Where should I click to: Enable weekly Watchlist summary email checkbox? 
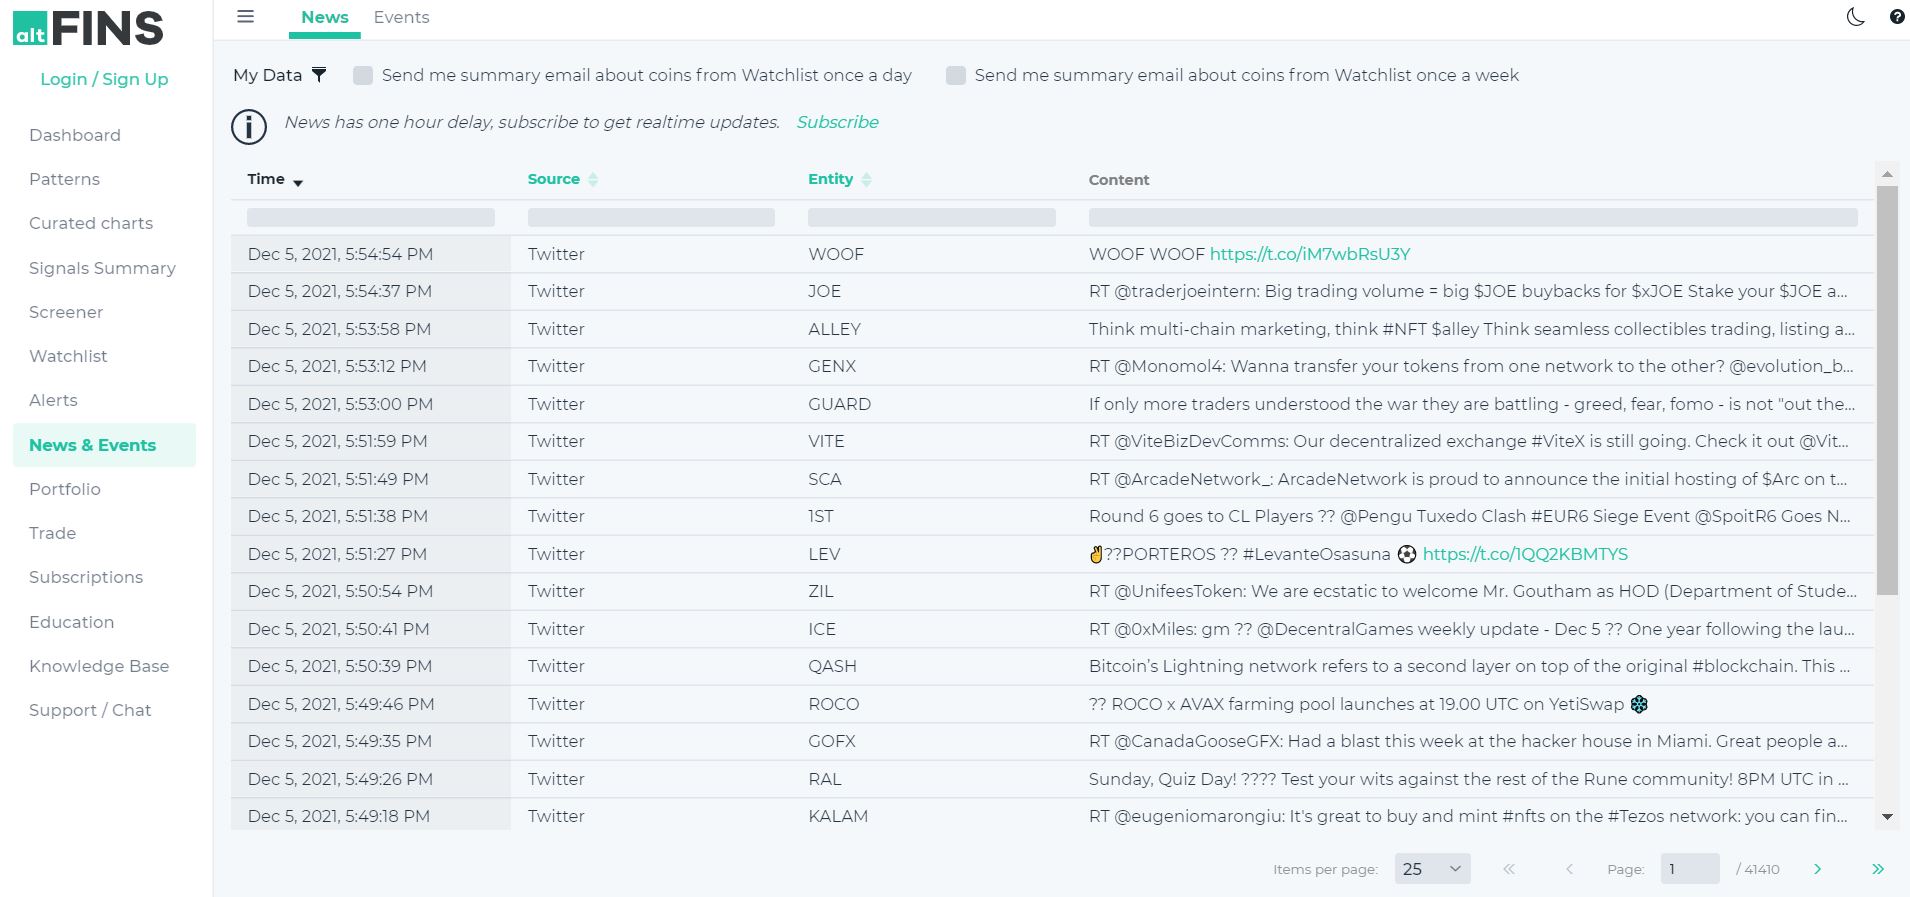point(956,75)
